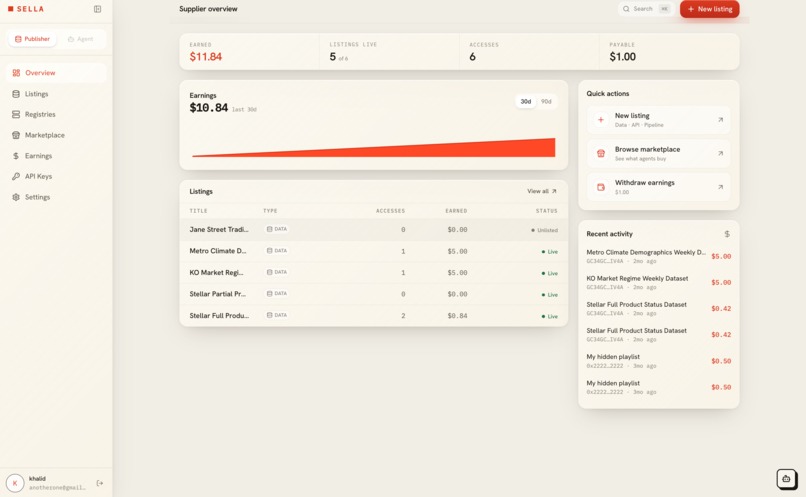Click DATA tag on Stellar Full row
Viewport: 806px width, 497px height.
(x=277, y=316)
